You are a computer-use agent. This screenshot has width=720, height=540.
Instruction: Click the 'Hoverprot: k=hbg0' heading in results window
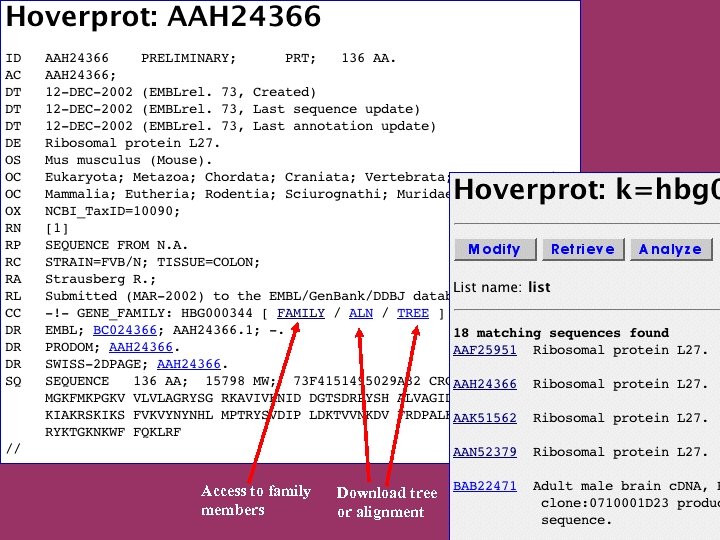[x=586, y=190]
